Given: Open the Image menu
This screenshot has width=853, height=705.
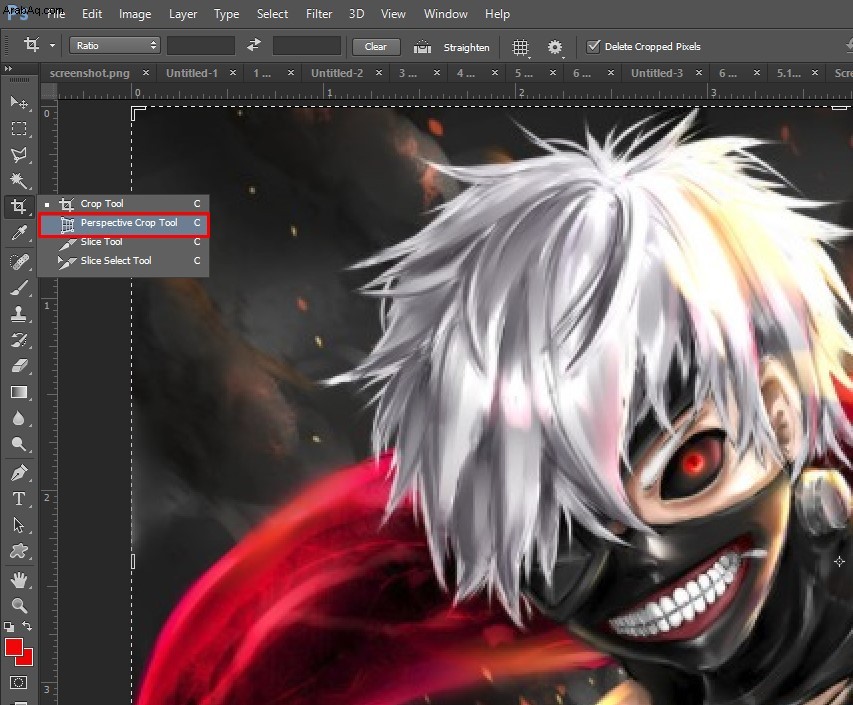Looking at the screenshot, I should pos(135,14).
